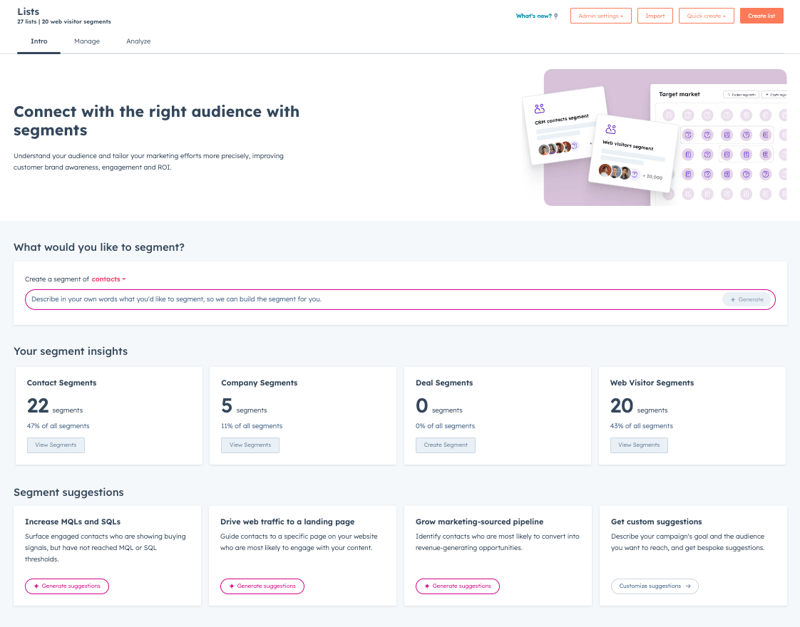The image size is (800, 627).
Task: Expand the Quick create dropdown
Action: [x=706, y=16]
